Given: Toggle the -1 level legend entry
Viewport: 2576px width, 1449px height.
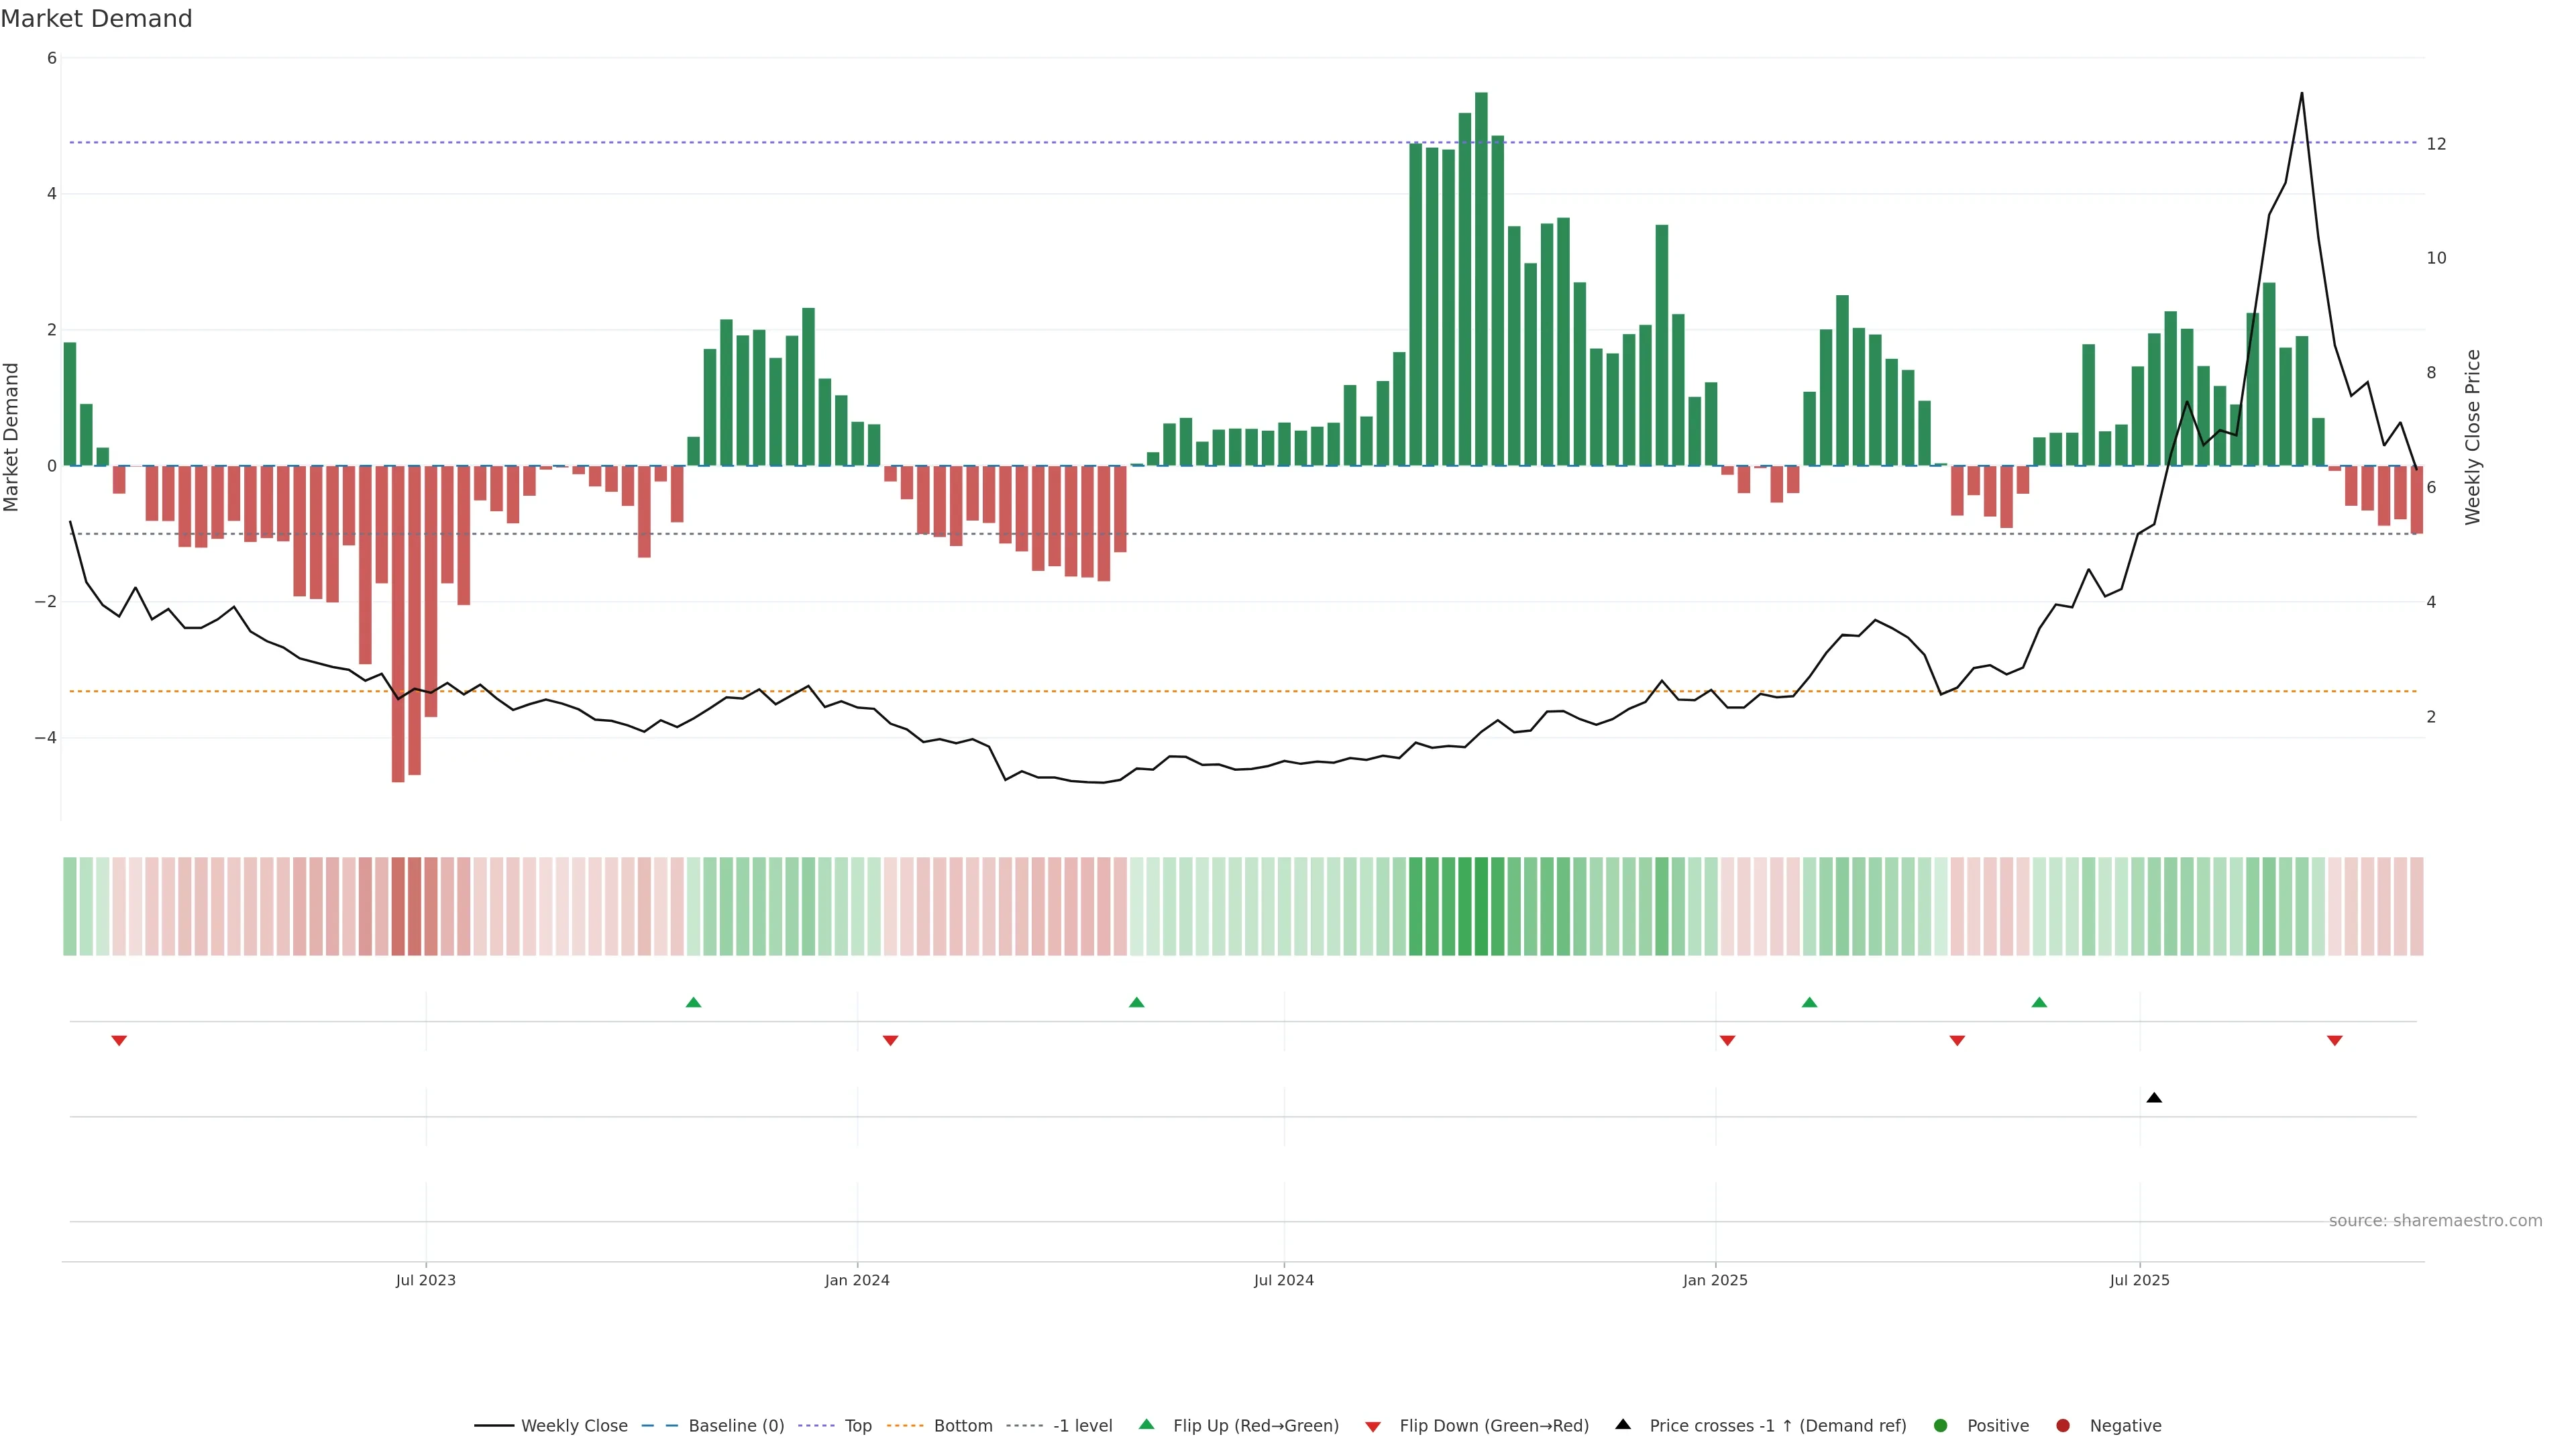Looking at the screenshot, I should (x=1082, y=1426).
